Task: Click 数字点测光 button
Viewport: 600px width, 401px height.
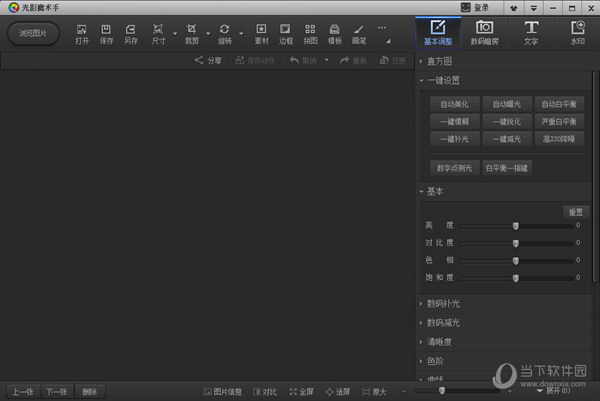Action: pos(455,168)
